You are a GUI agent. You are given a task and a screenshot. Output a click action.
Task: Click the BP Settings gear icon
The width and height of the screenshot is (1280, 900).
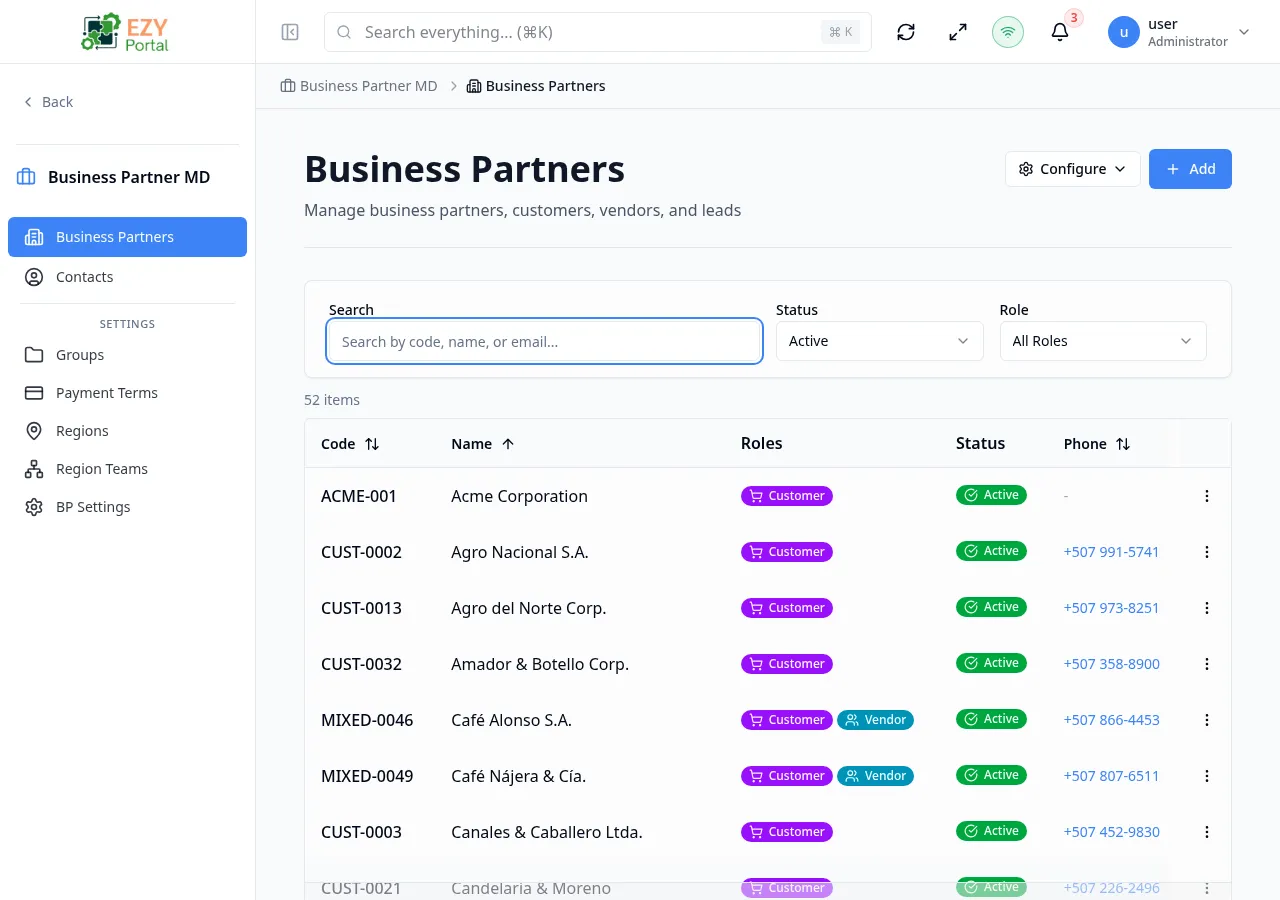point(34,507)
